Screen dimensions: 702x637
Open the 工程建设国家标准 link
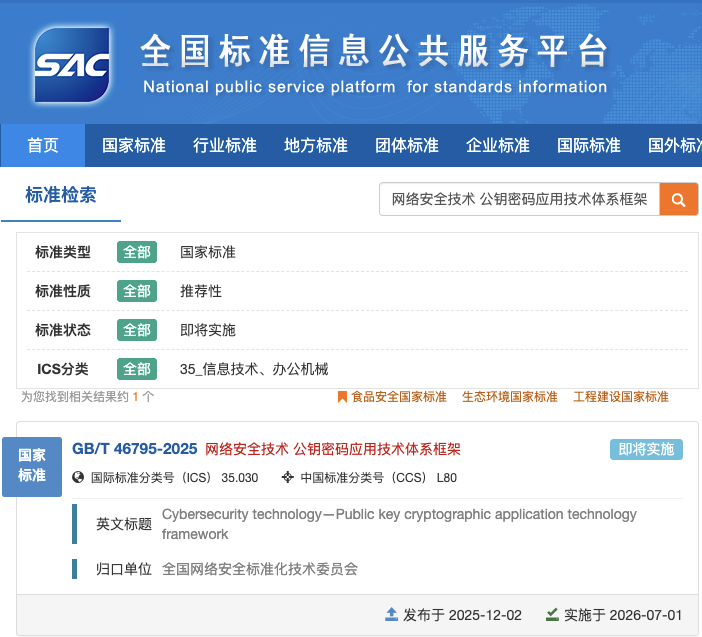[x=620, y=397]
